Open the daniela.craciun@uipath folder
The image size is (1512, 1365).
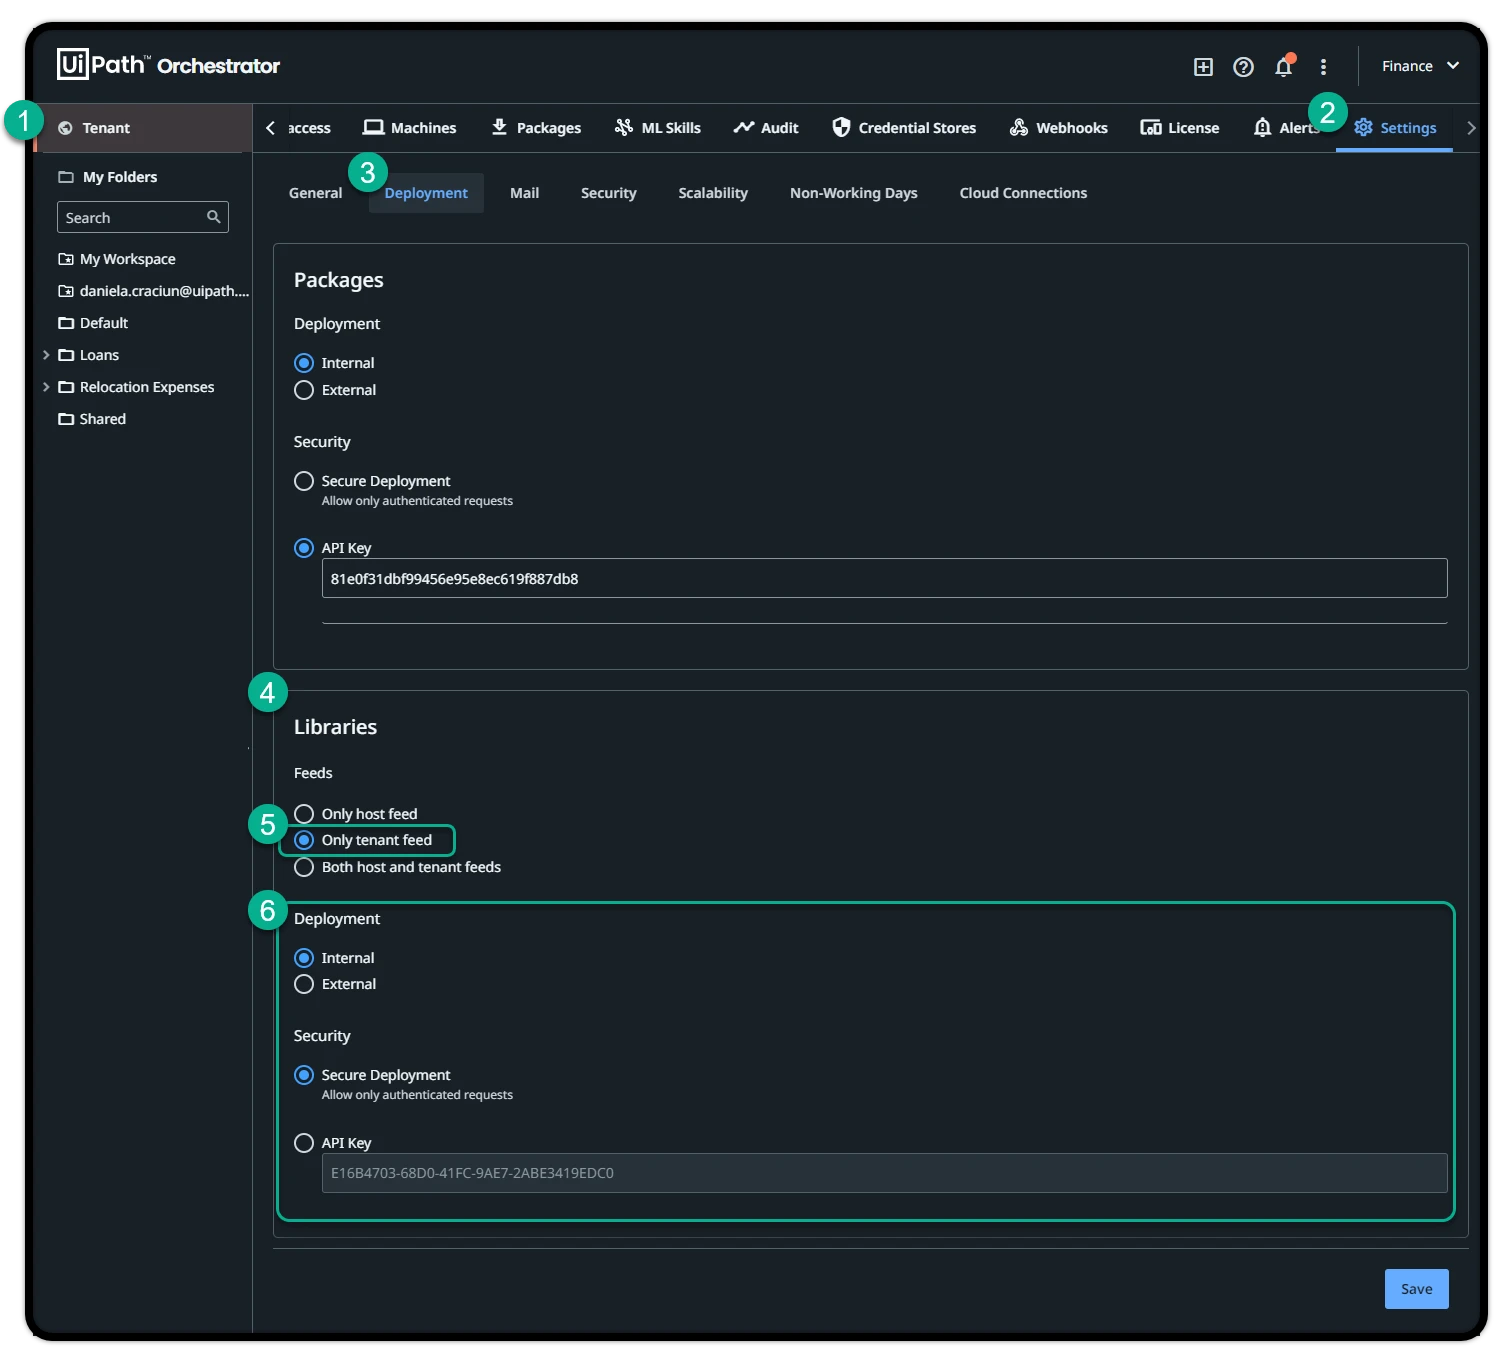coord(164,291)
